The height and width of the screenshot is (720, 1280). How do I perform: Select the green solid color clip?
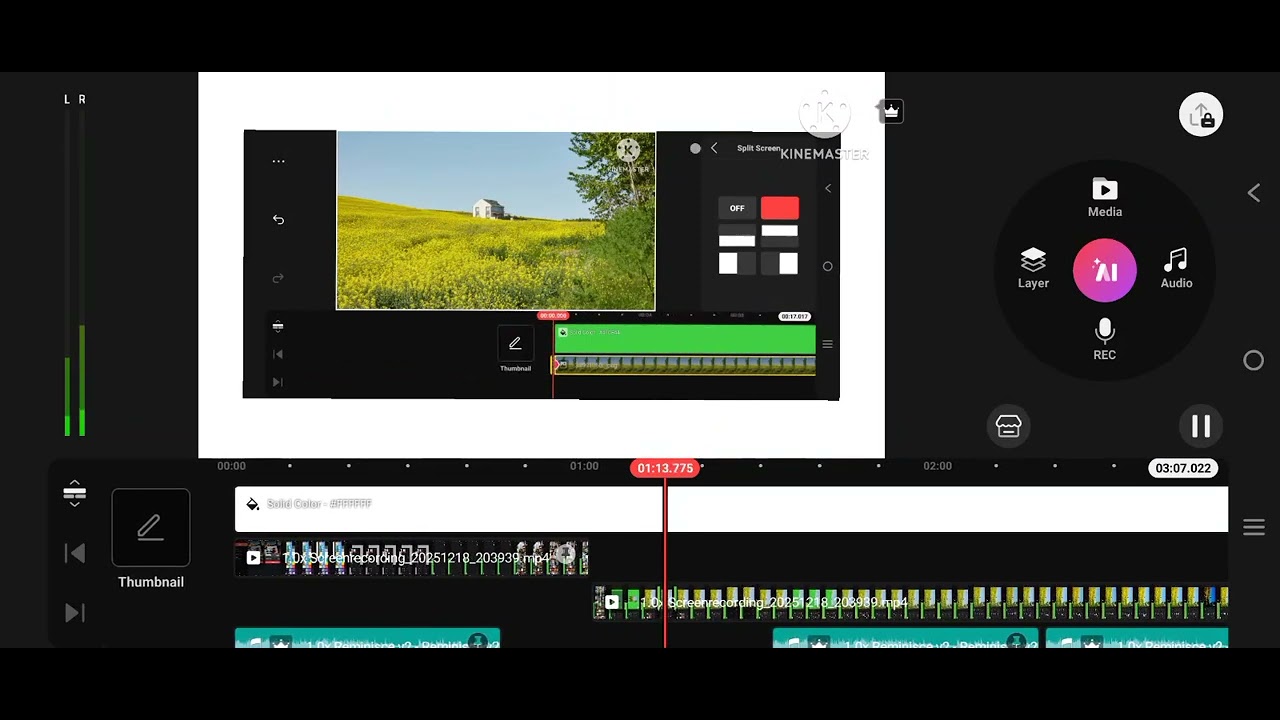click(685, 339)
